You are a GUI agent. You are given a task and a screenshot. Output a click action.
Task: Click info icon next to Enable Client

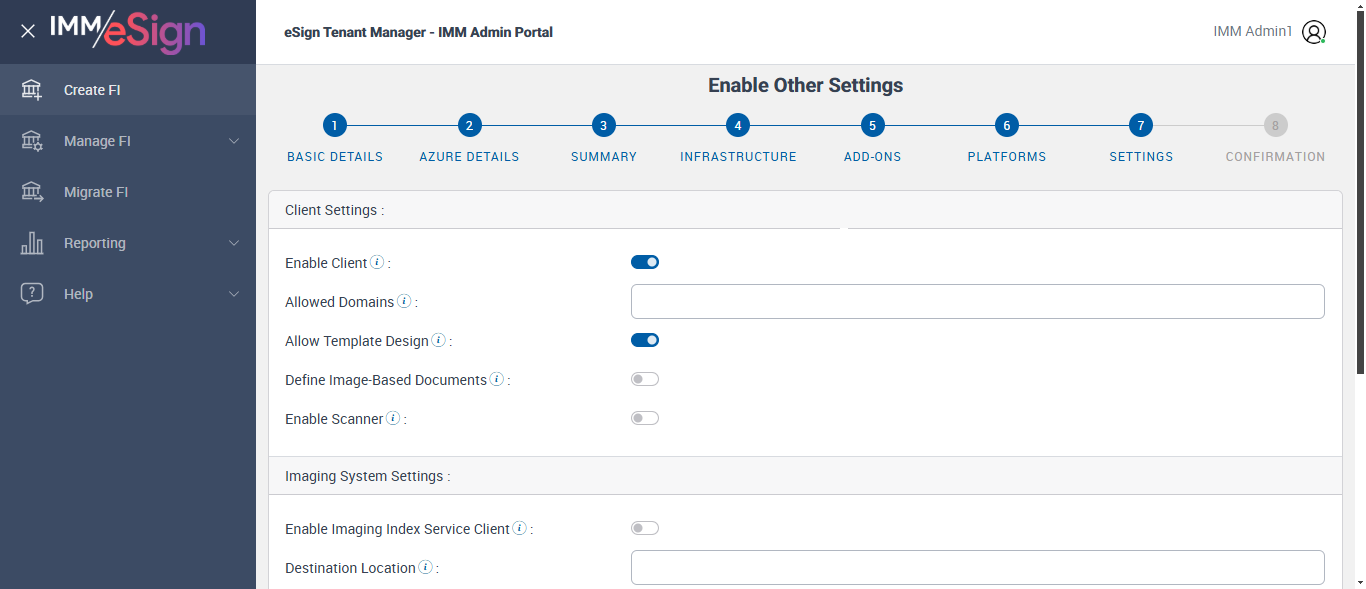point(377,263)
